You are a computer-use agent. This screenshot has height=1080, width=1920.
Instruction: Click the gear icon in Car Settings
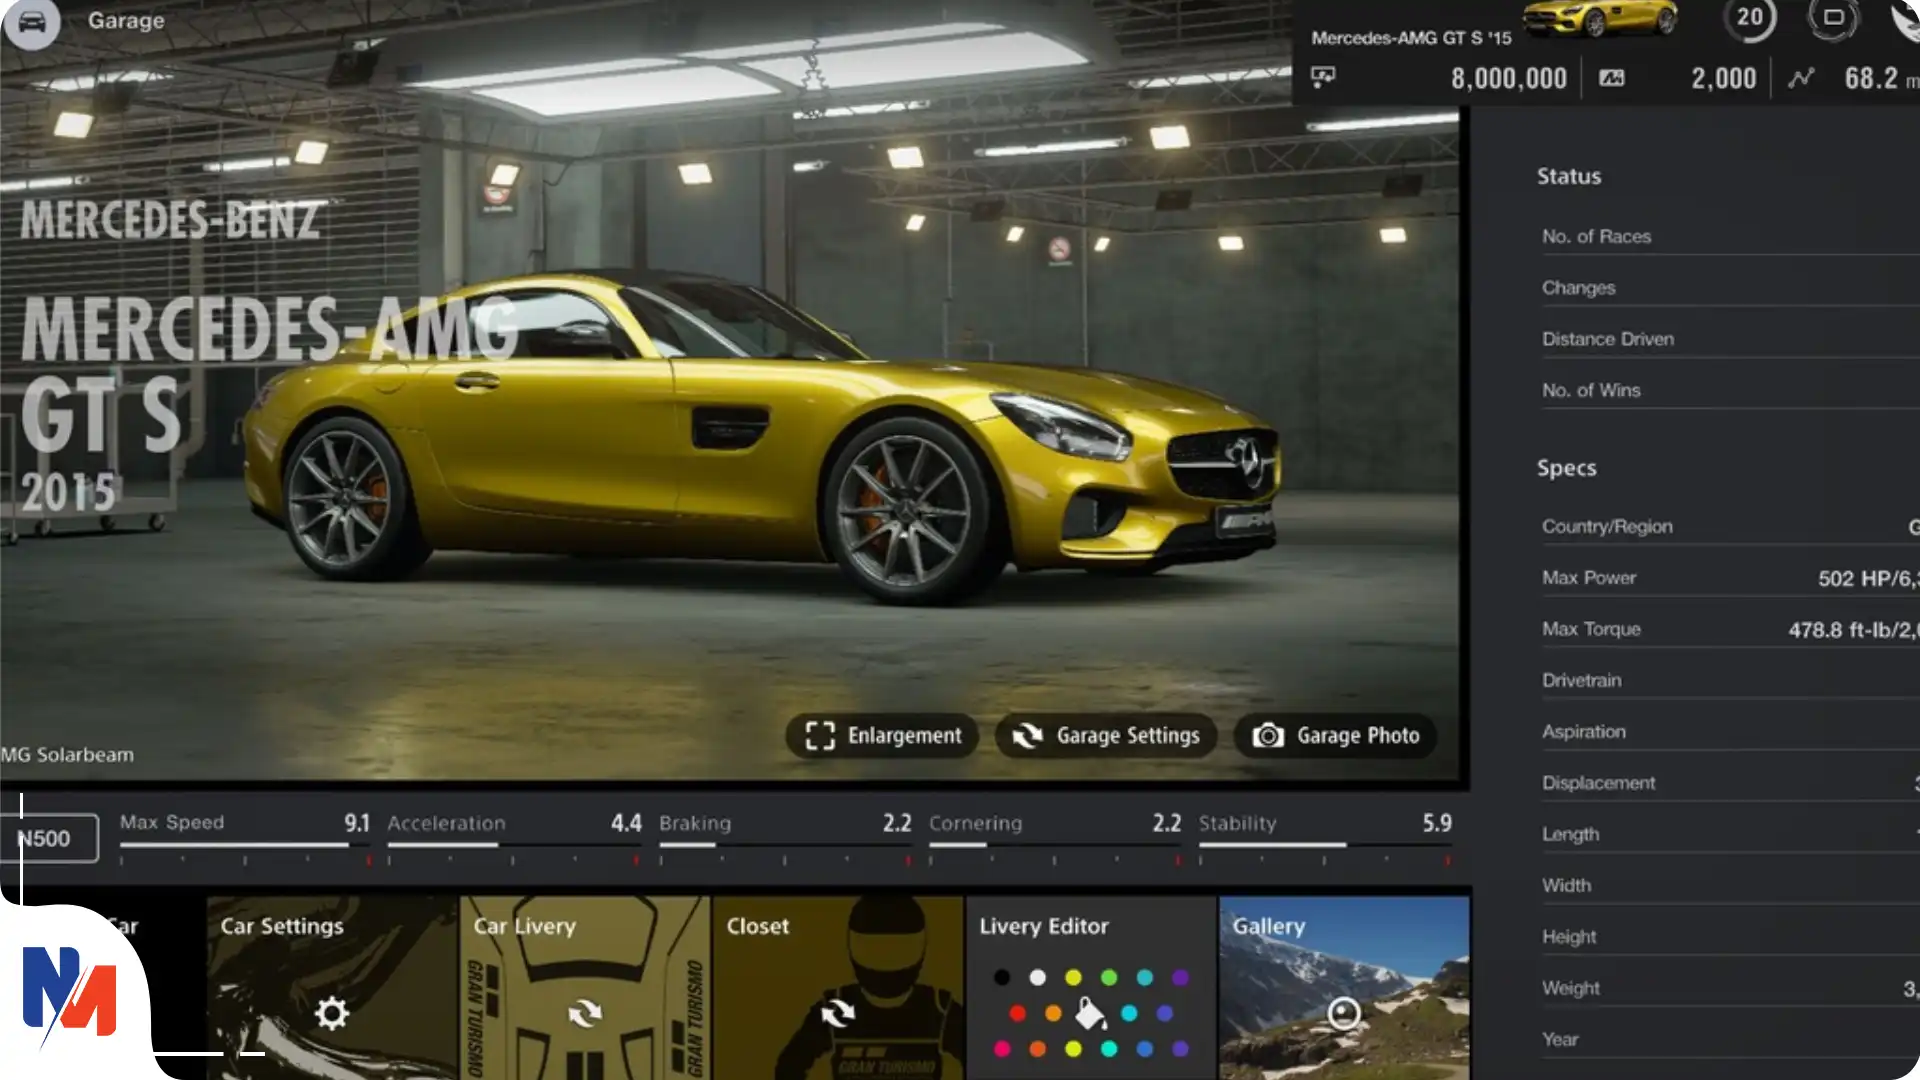(x=332, y=1014)
